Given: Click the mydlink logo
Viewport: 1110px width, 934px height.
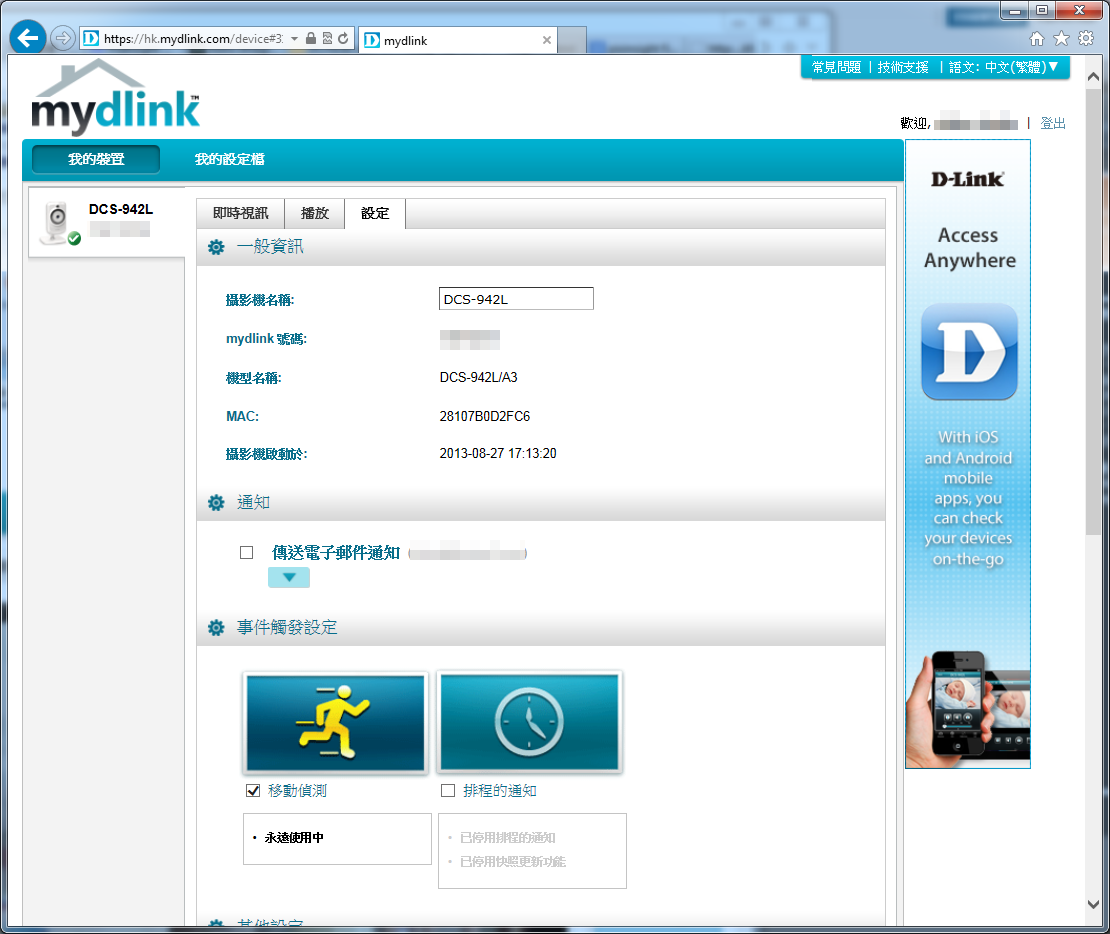Looking at the screenshot, I should coord(115,100).
